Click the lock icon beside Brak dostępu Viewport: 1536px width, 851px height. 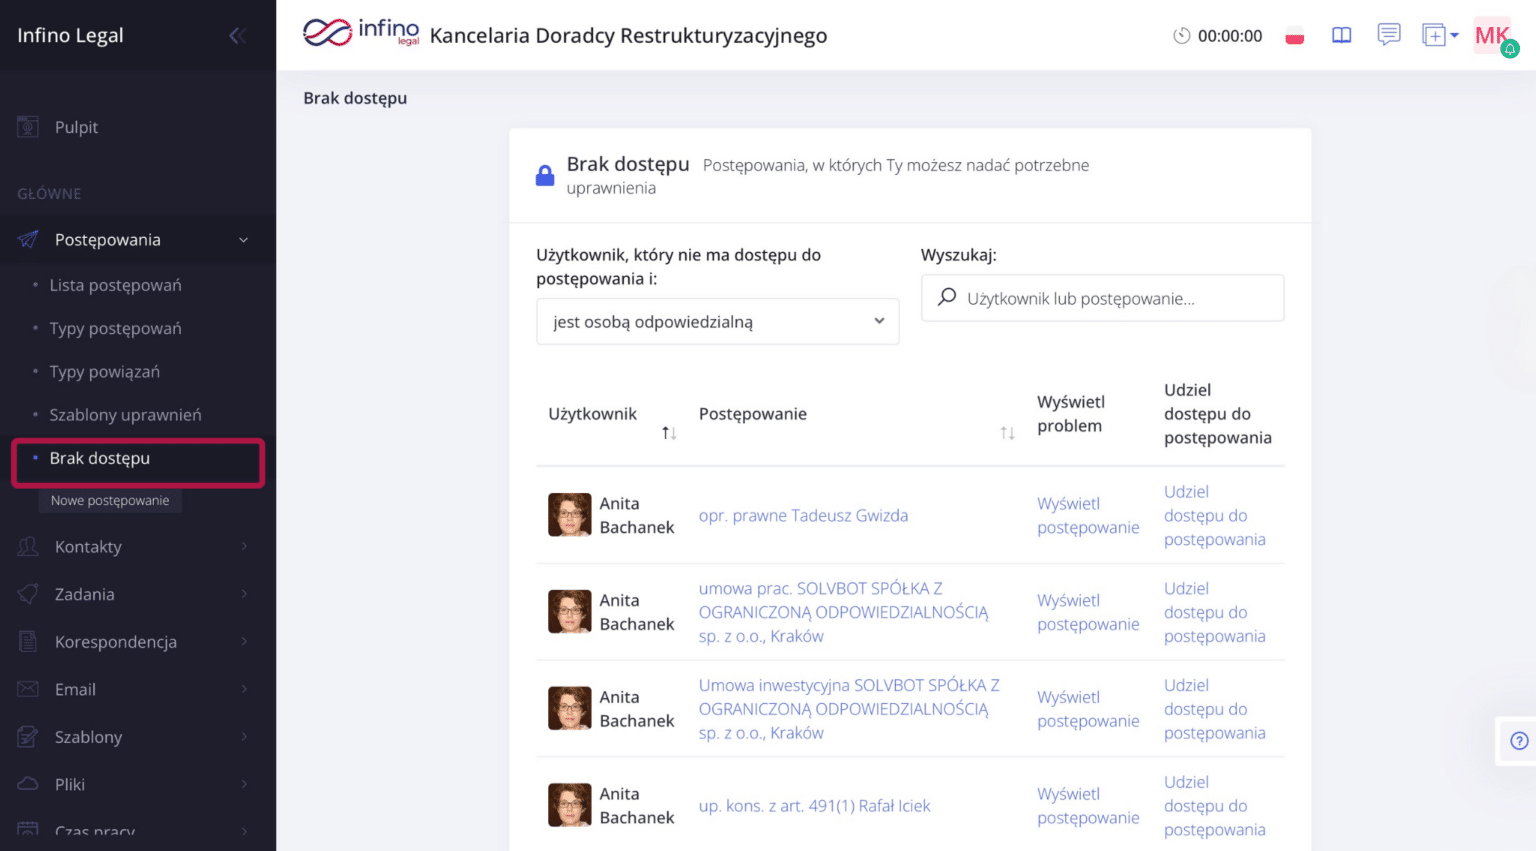coord(545,176)
